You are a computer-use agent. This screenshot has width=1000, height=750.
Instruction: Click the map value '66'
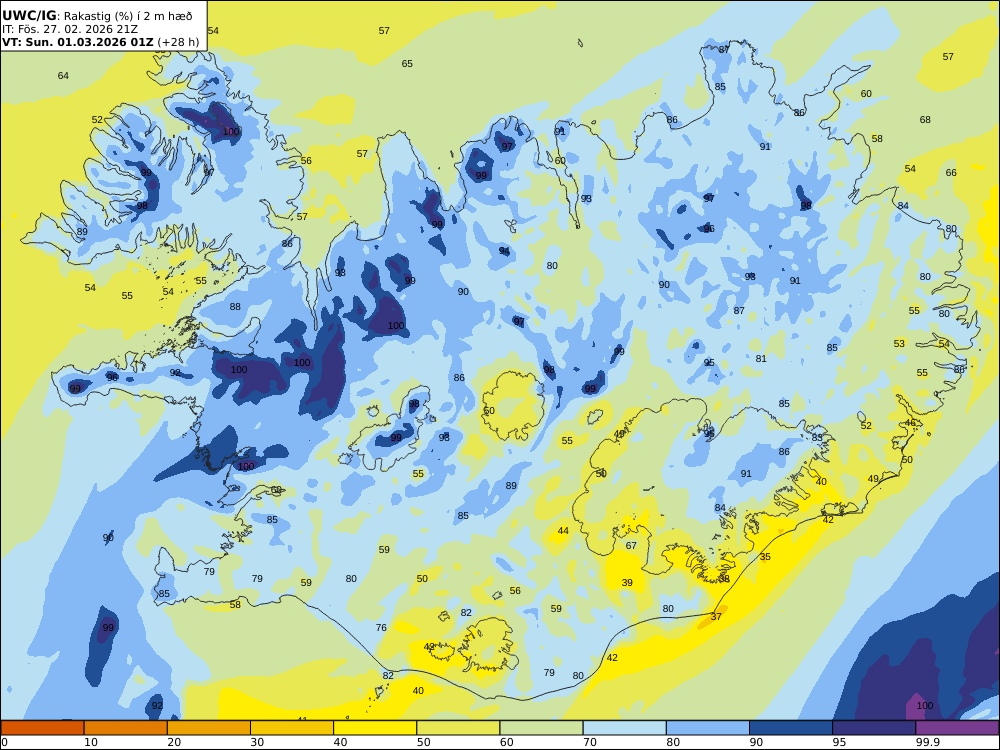(x=951, y=173)
